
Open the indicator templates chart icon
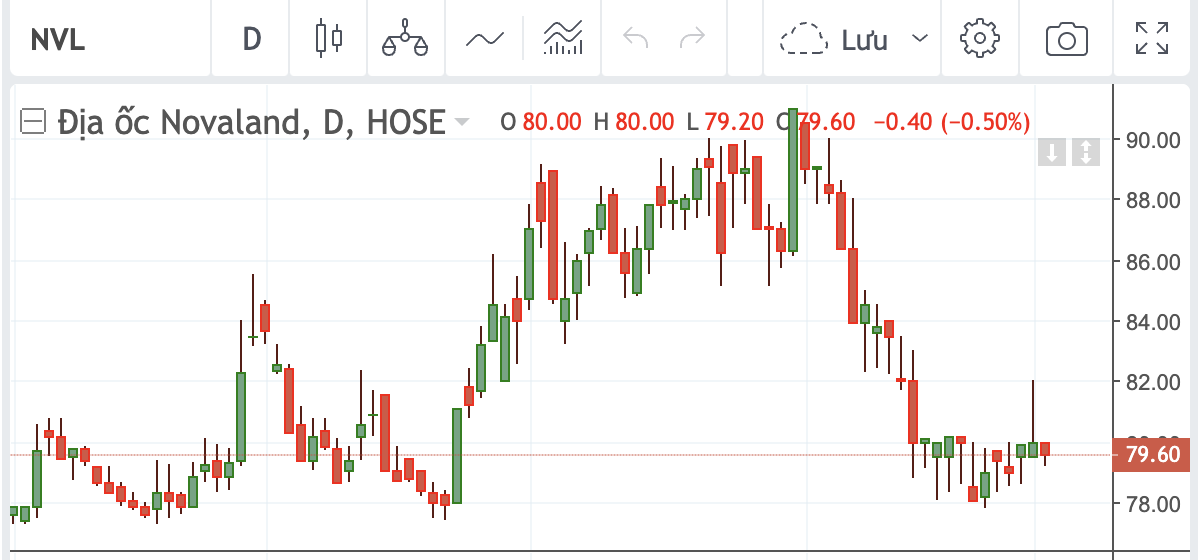point(563,37)
